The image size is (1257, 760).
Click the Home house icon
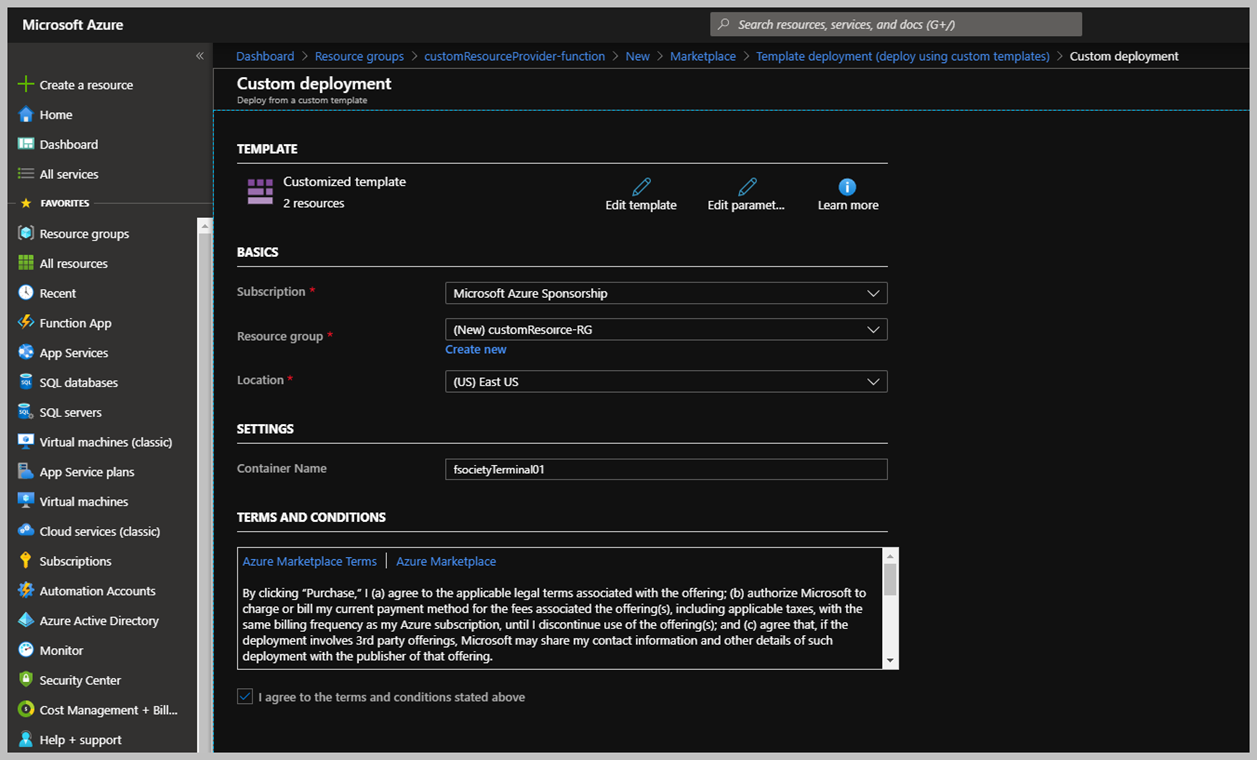pyautogui.click(x=26, y=115)
